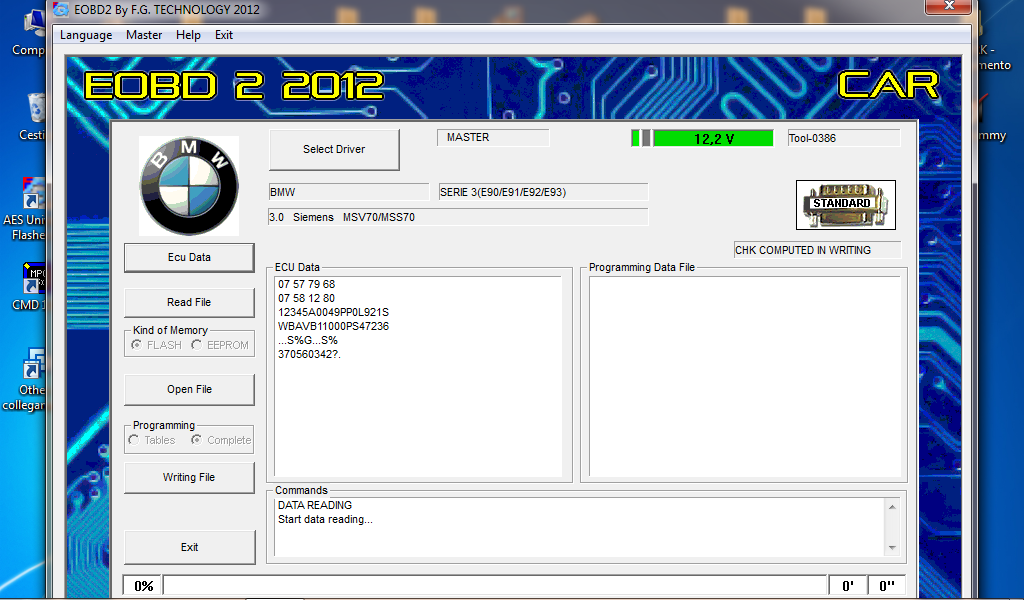
Task: Select the FLASH memory radio button
Action: [x=136, y=345]
